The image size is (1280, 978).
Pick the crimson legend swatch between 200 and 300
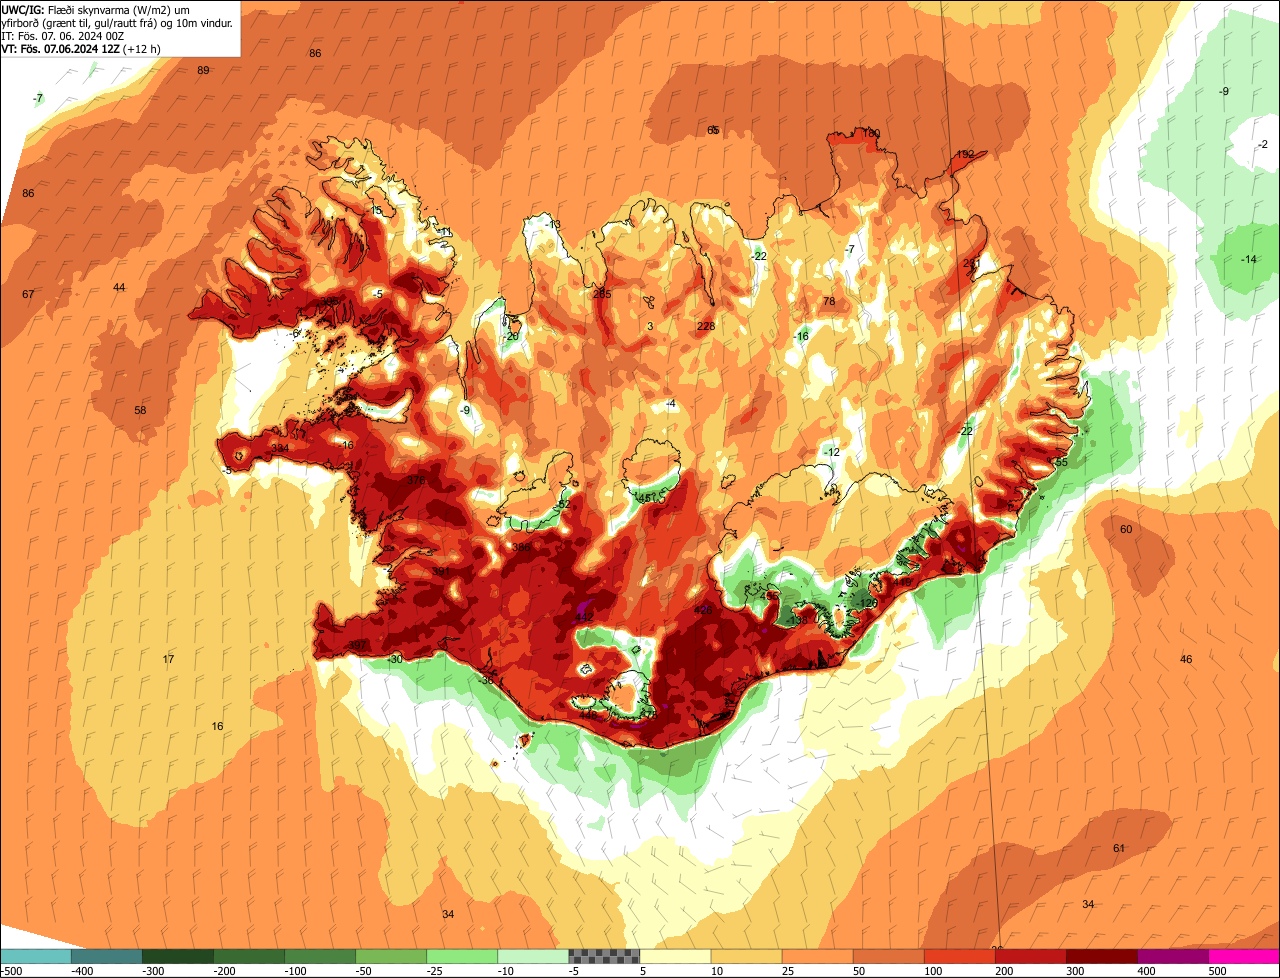pos(1030,956)
